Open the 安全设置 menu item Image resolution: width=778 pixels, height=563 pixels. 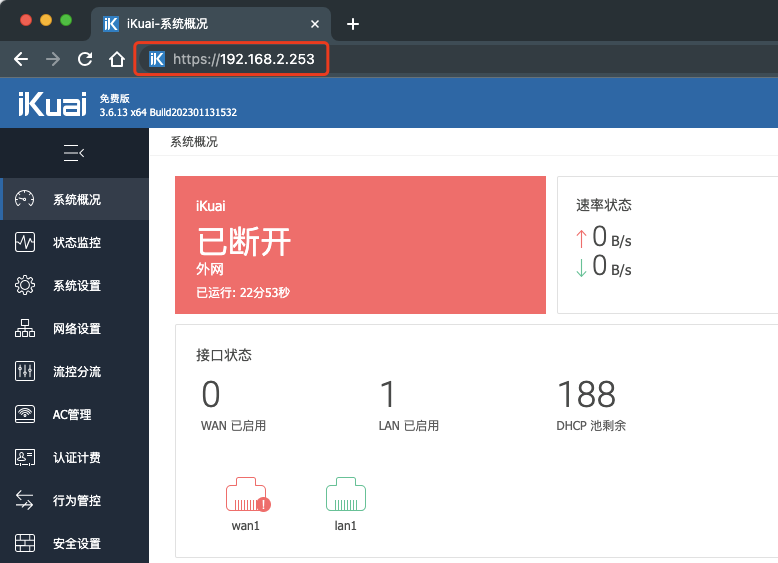click(74, 543)
